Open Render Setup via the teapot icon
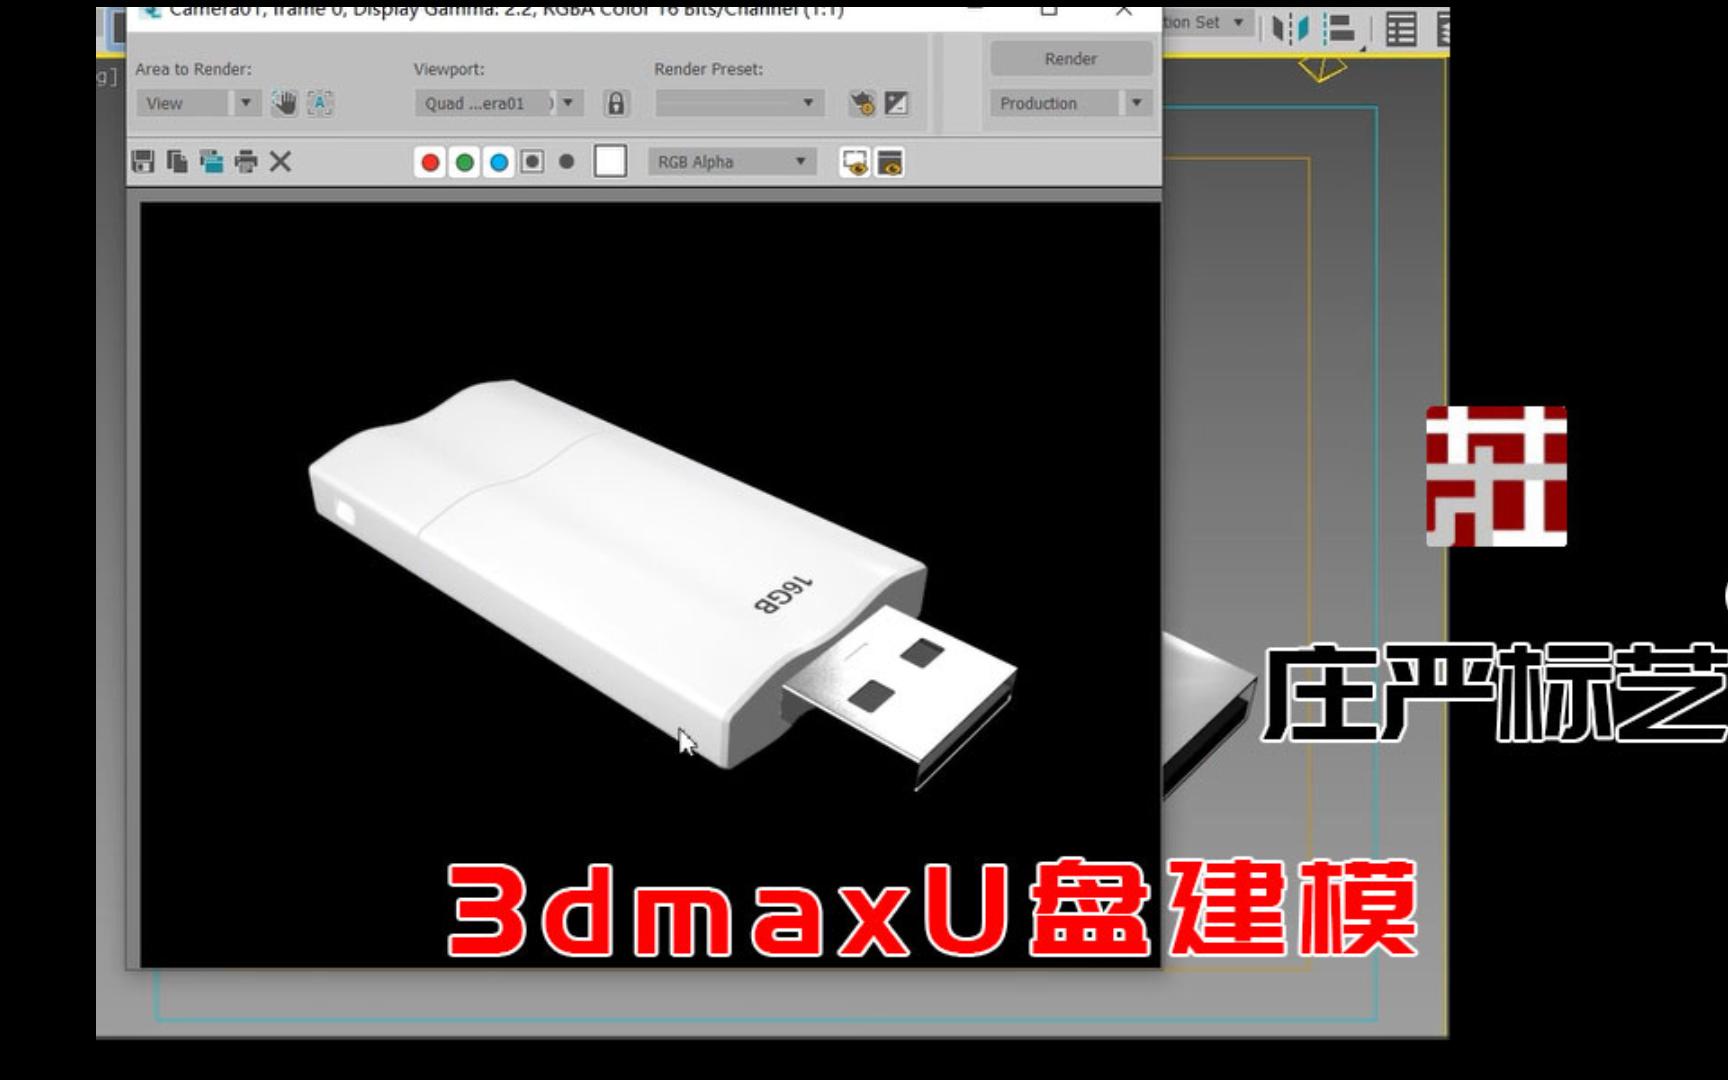Image resolution: width=1728 pixels, height=1080 pixels. 859,102
